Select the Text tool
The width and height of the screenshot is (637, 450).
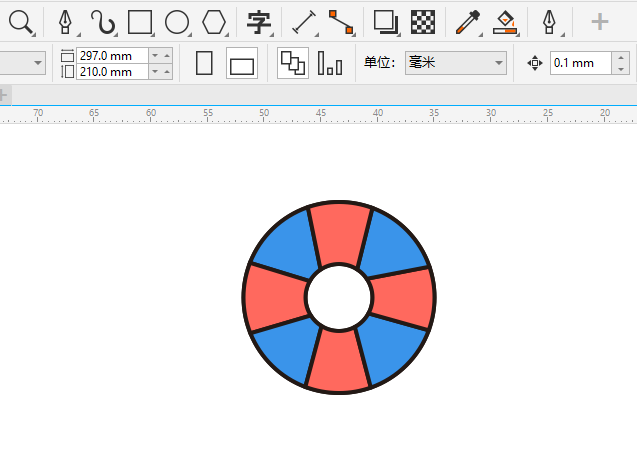tap(259, 22)
